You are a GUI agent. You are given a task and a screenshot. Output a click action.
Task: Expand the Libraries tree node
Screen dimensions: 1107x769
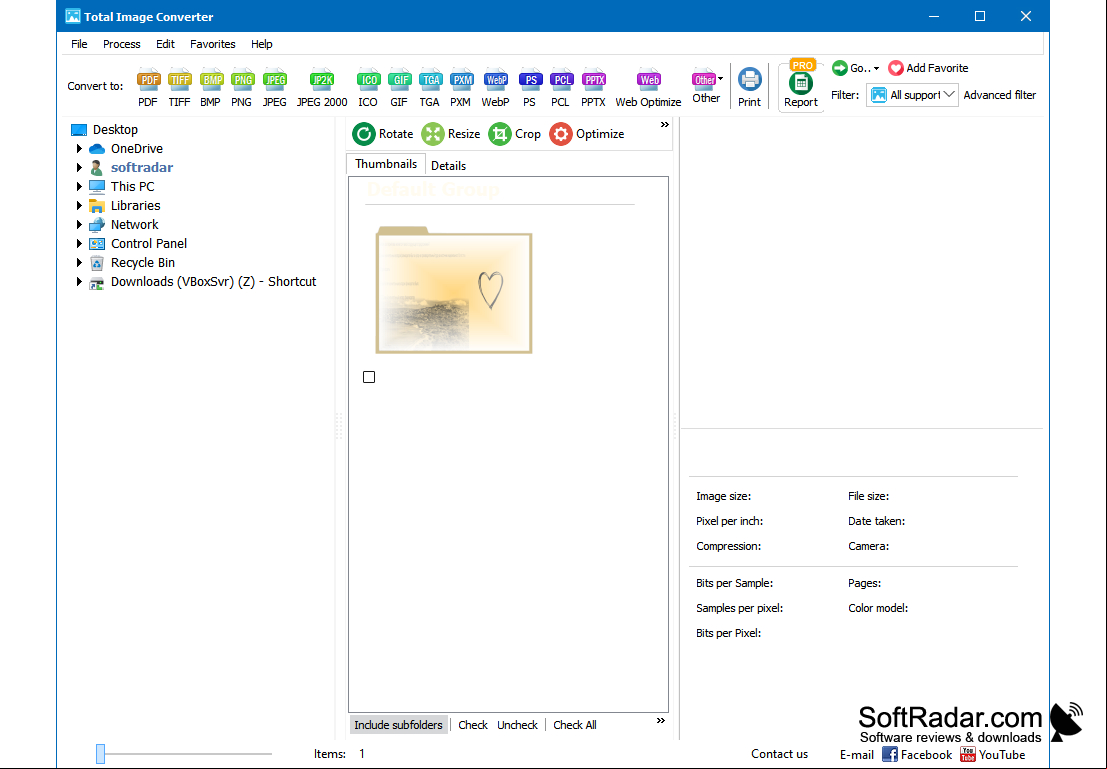(x=79, y=206)
